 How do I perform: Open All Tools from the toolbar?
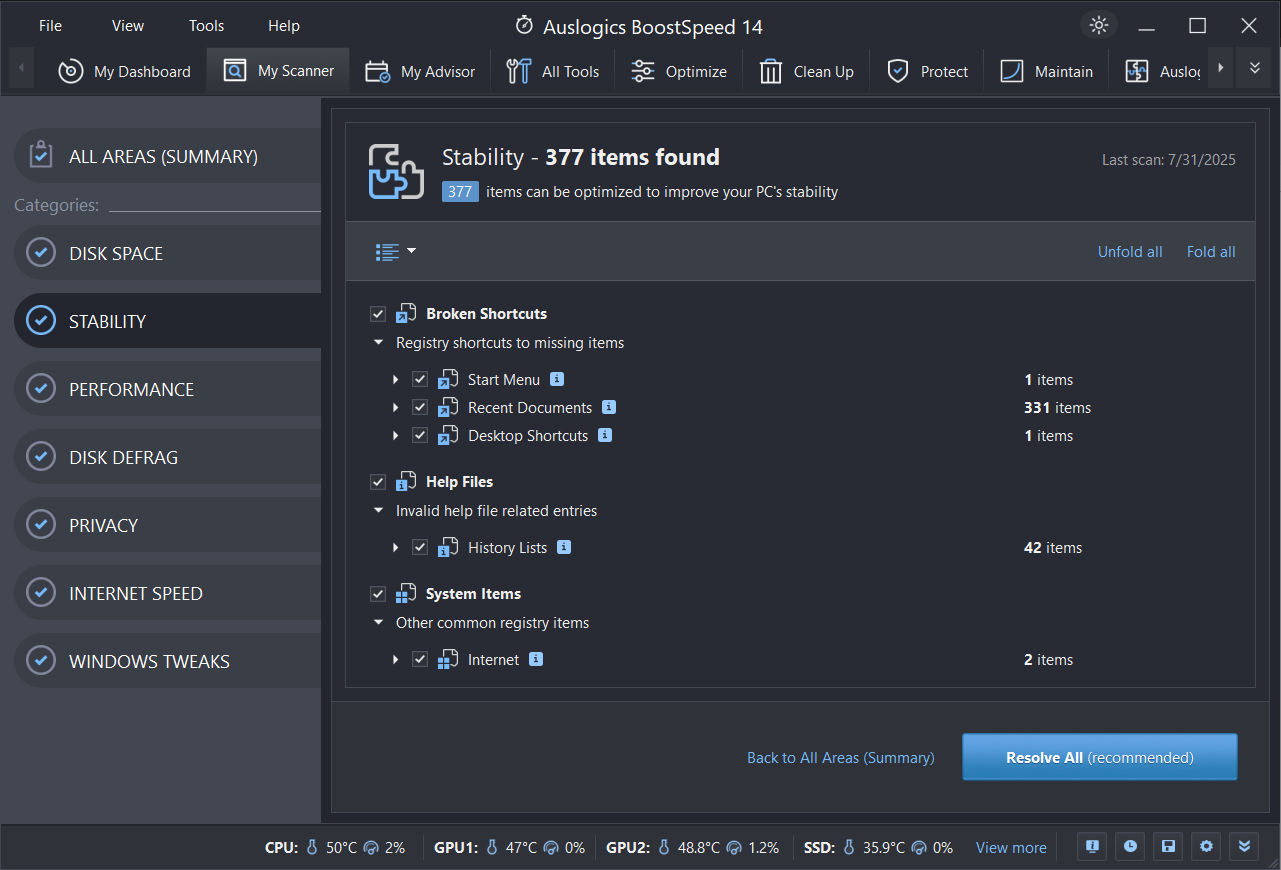518,70
